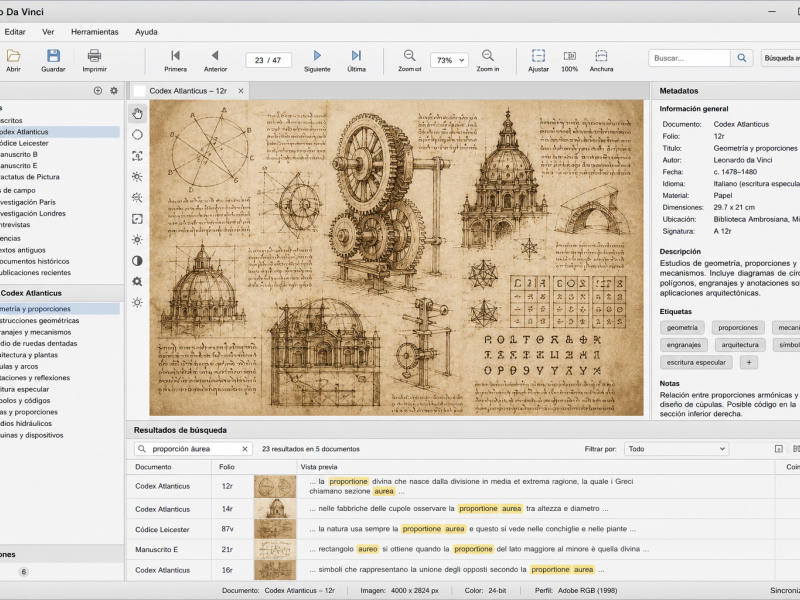Open the Manuscrito E 21r search result
Viewport: 800px width, 600px height.
click(451, 549)
